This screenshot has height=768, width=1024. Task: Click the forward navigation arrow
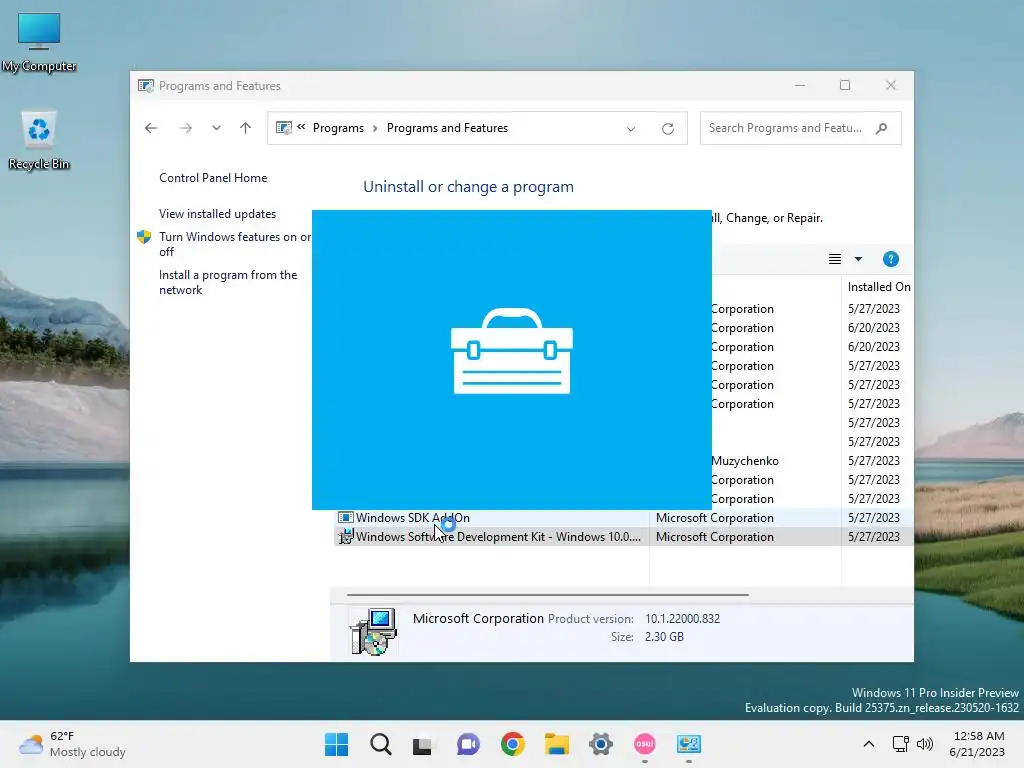[185, 128]
